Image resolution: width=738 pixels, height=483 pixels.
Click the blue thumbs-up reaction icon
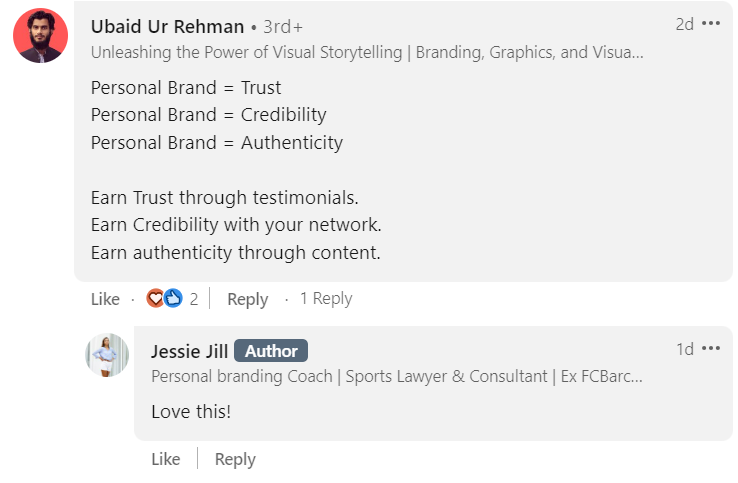click(x=173, y=298)
